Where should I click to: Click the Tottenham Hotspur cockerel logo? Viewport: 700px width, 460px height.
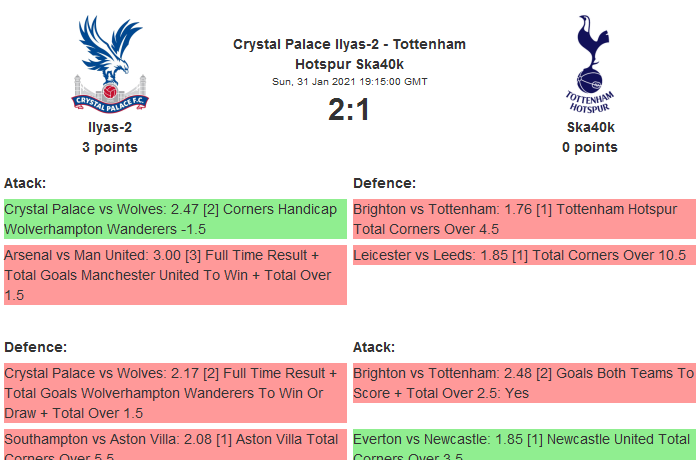590,63
